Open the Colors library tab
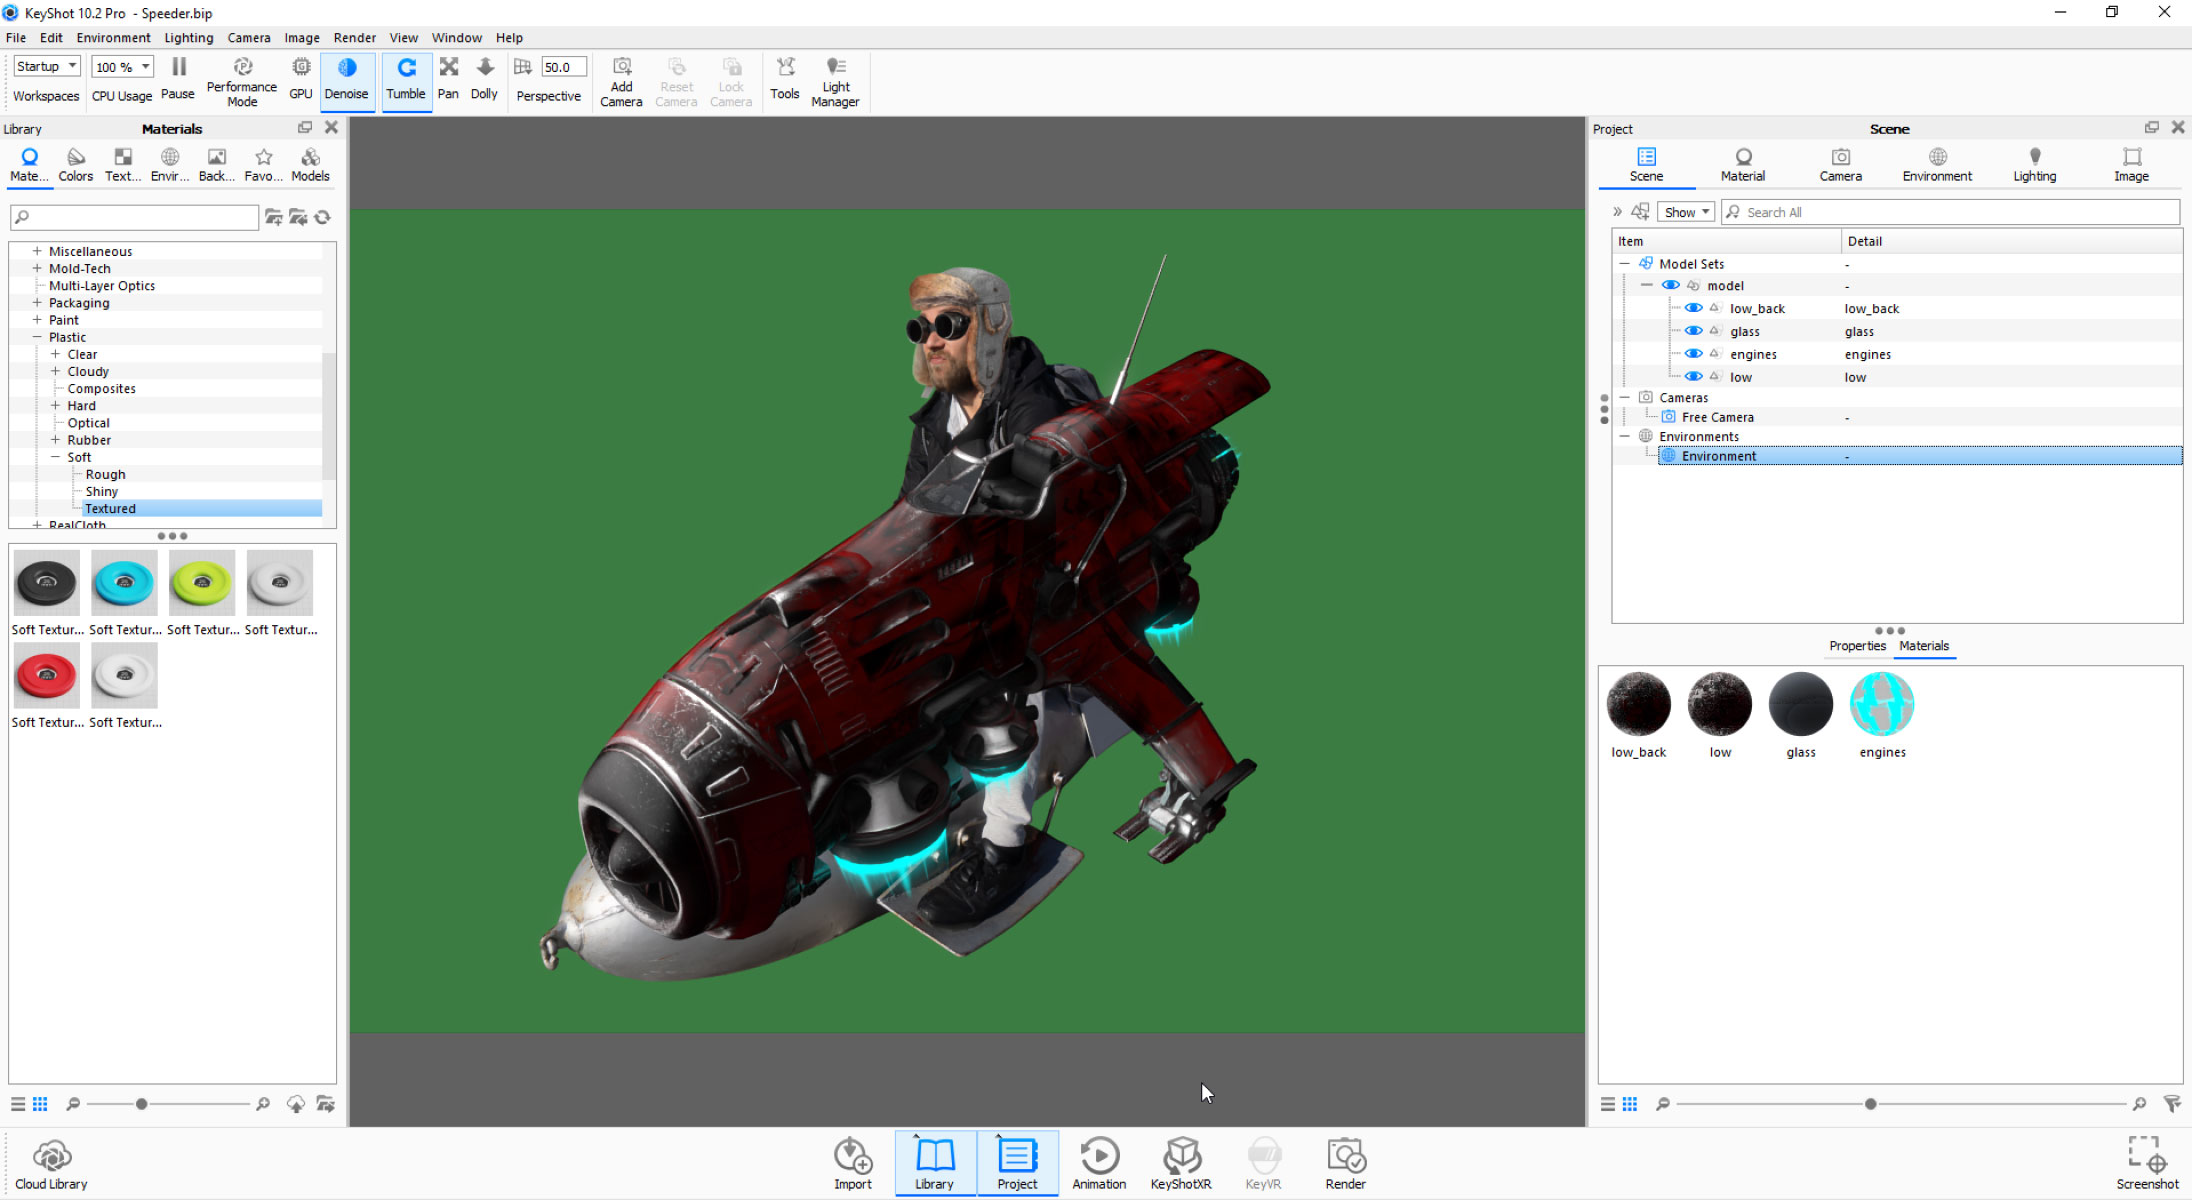2192x1200 pixels. click(x=76, y=165)
